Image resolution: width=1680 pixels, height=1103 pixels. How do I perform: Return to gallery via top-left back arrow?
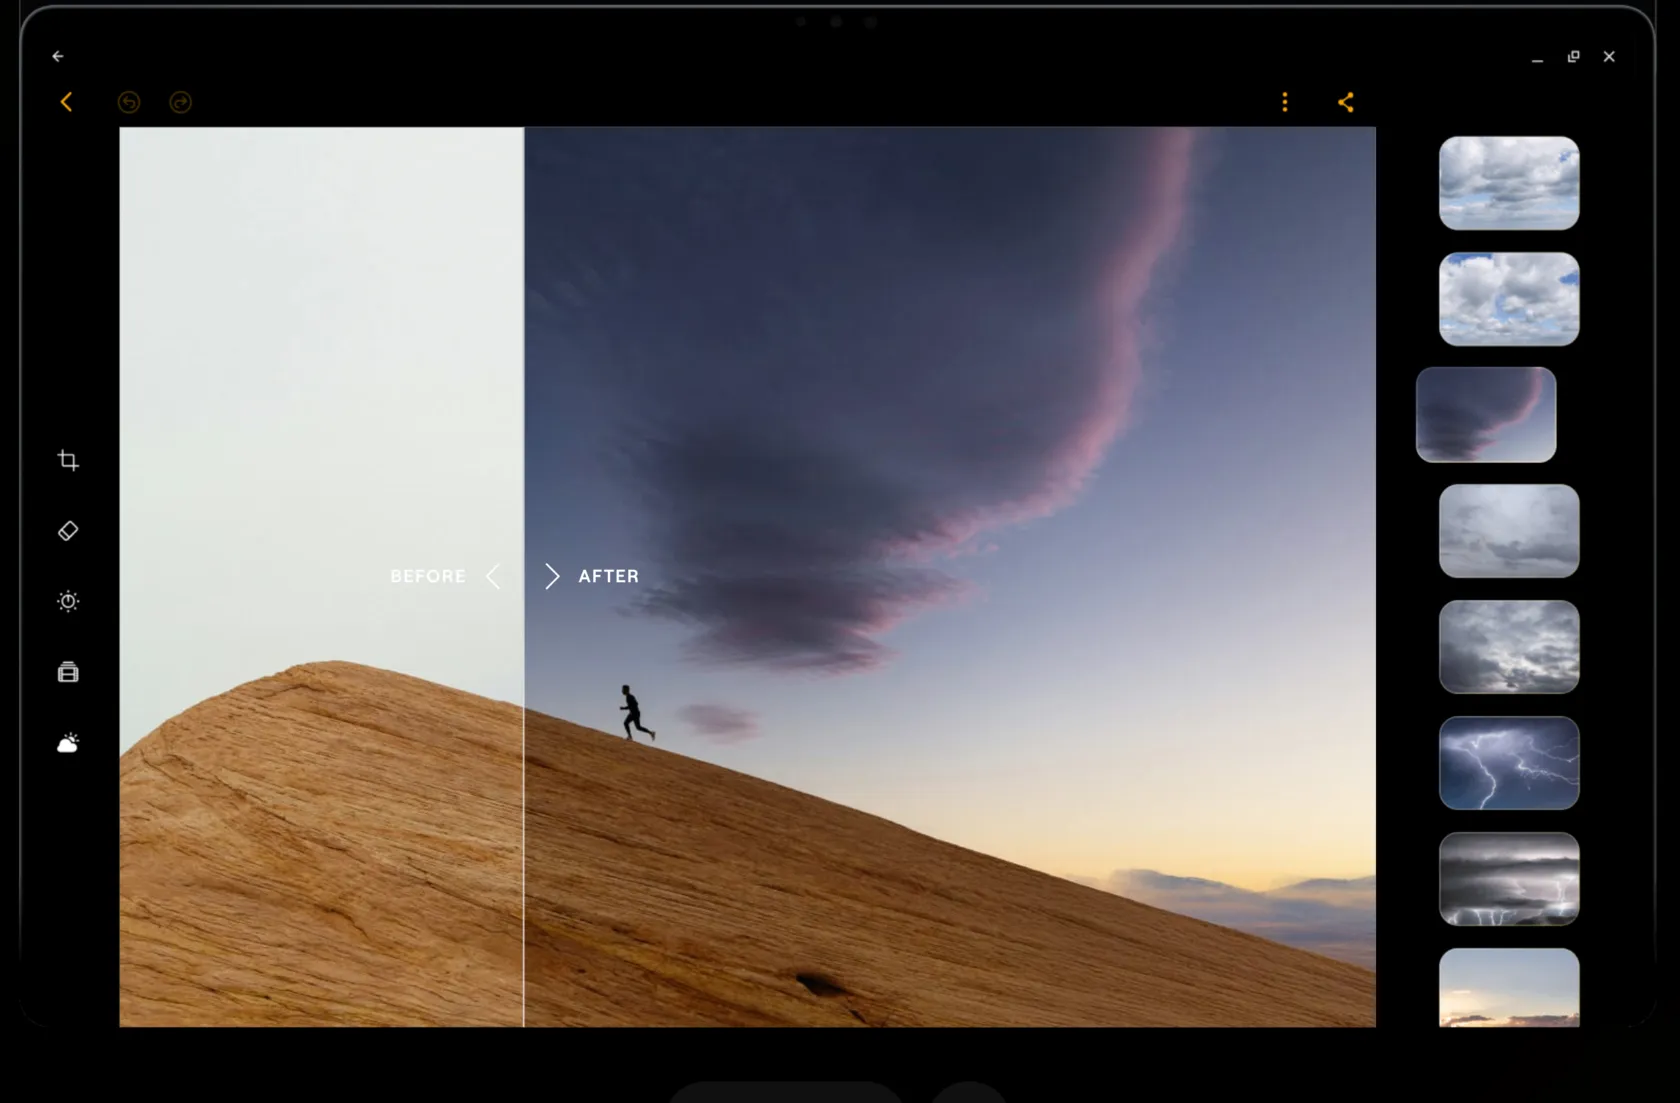(x=57, y=56)
